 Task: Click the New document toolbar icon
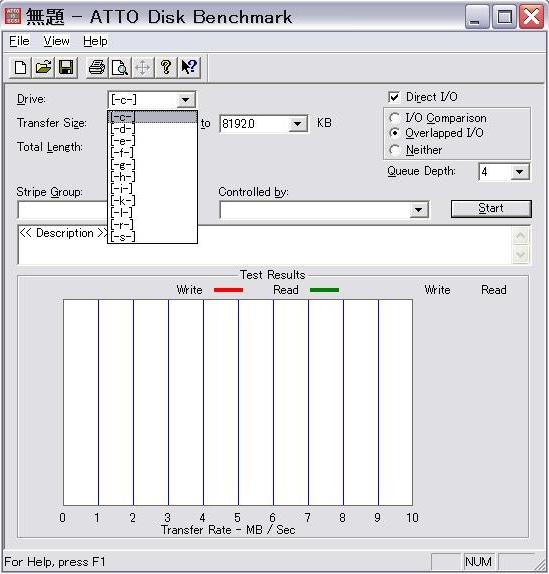20,68
